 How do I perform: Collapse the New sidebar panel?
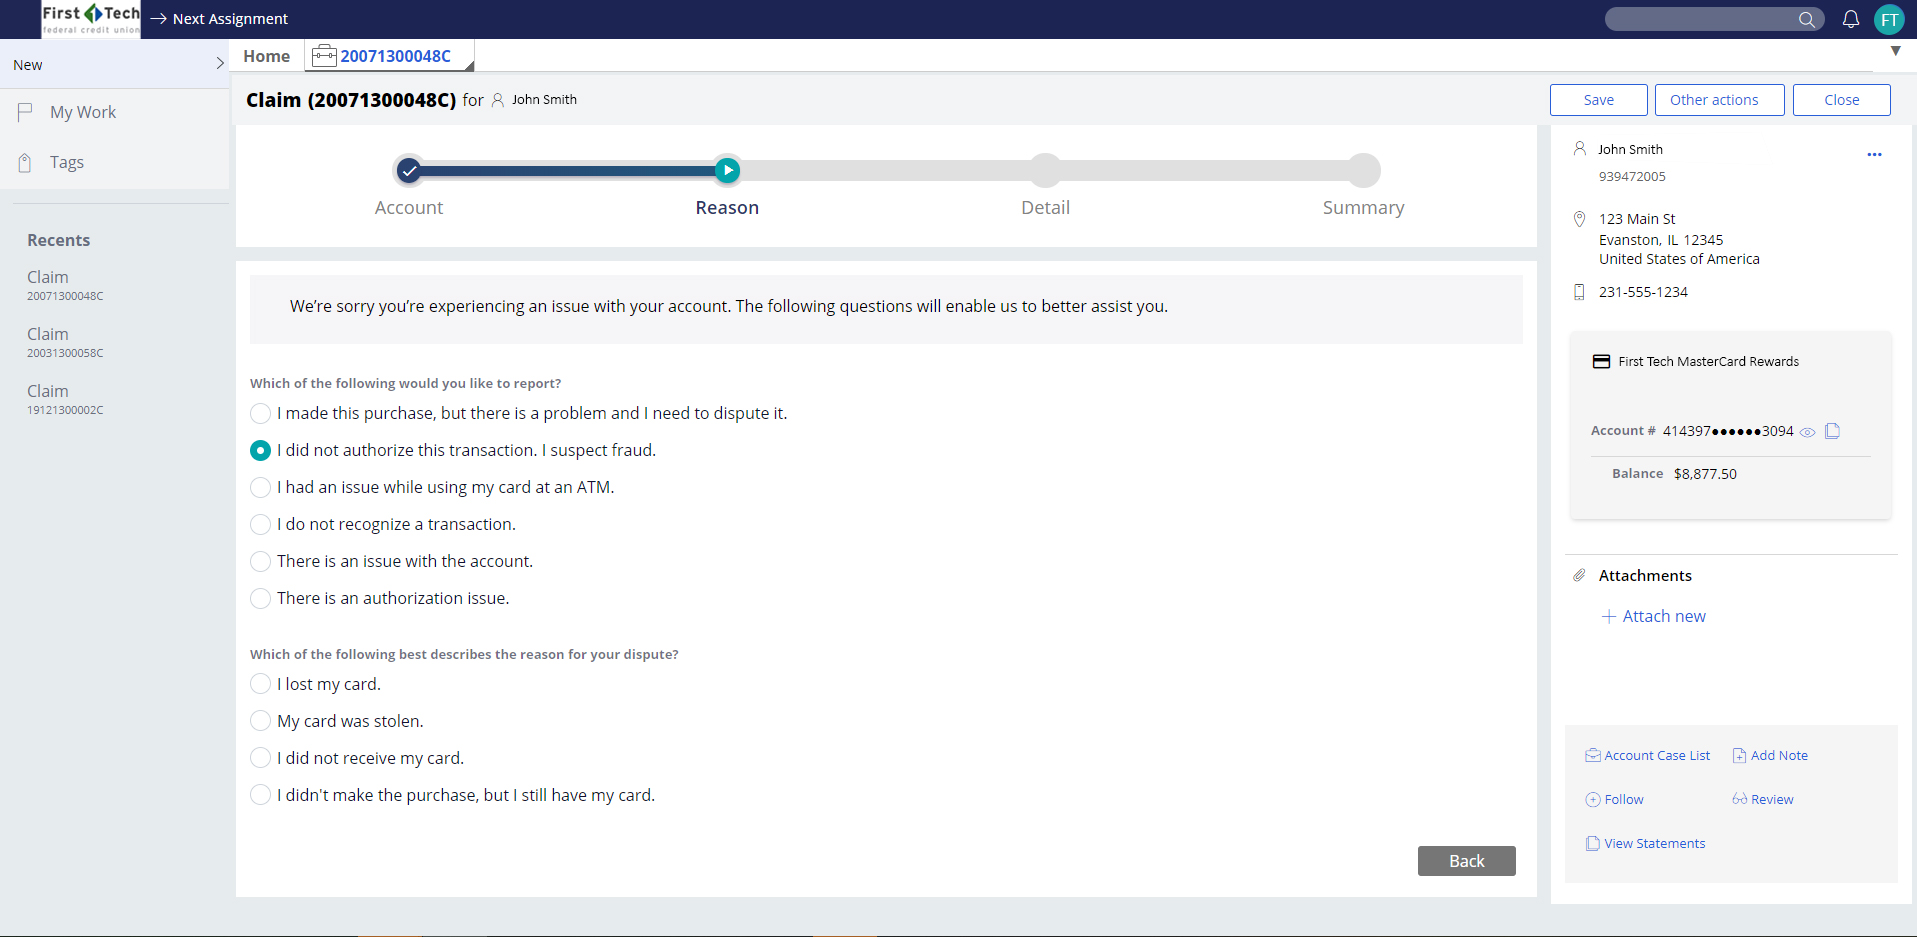220,62
